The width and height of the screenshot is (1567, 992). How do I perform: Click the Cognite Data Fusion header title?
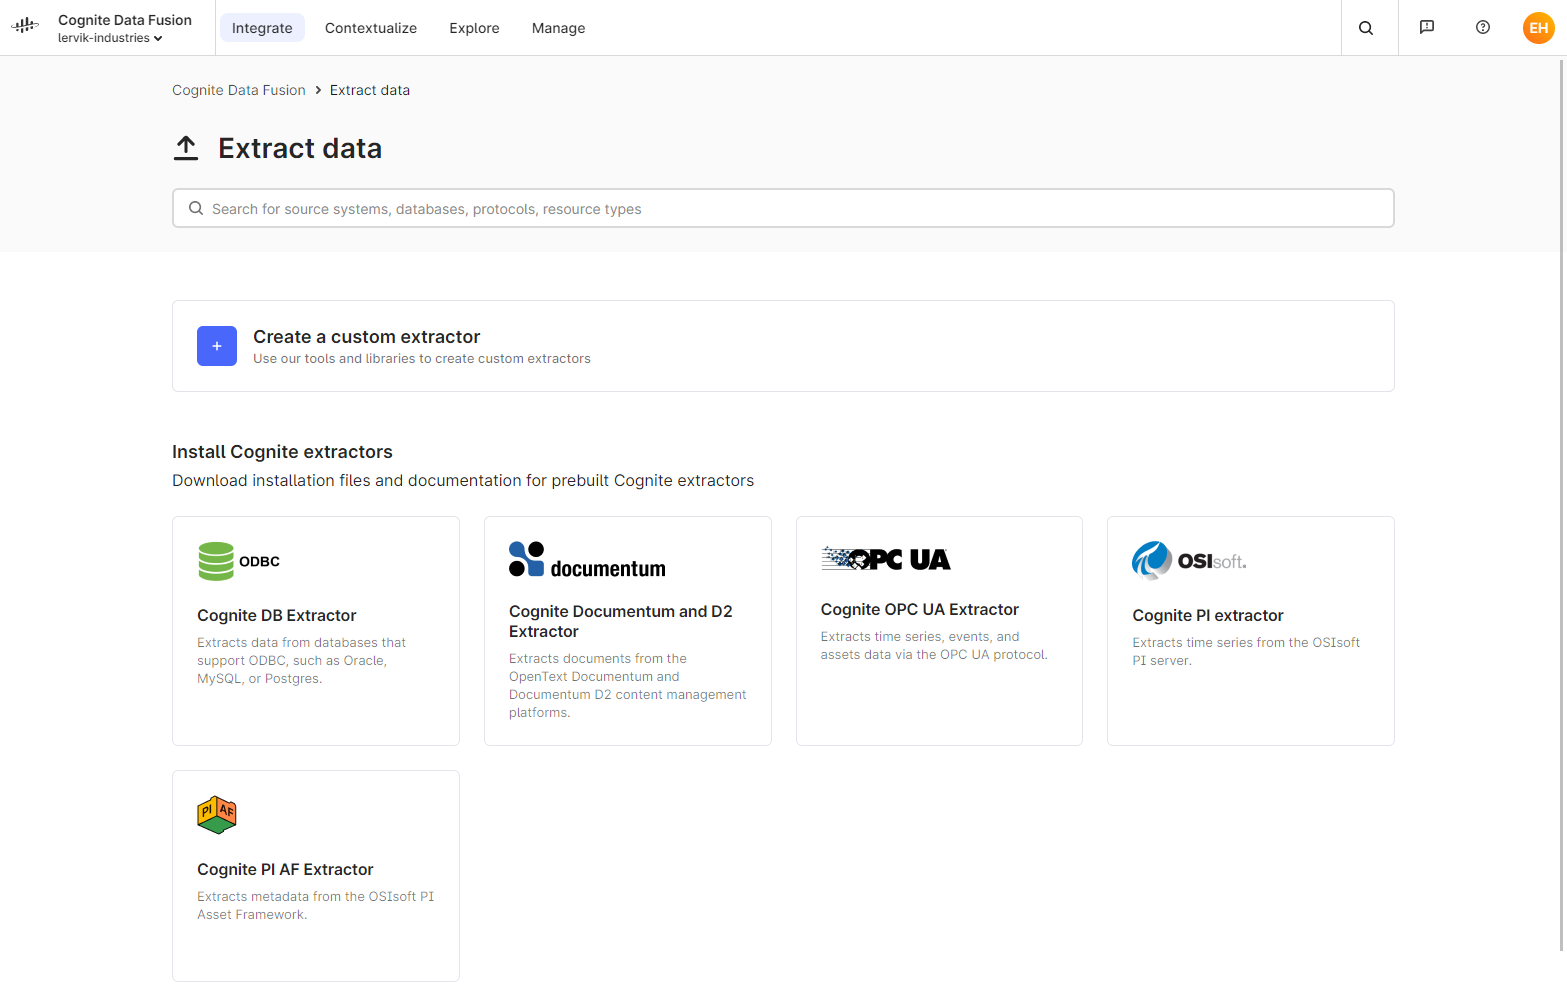coord(125,20)
